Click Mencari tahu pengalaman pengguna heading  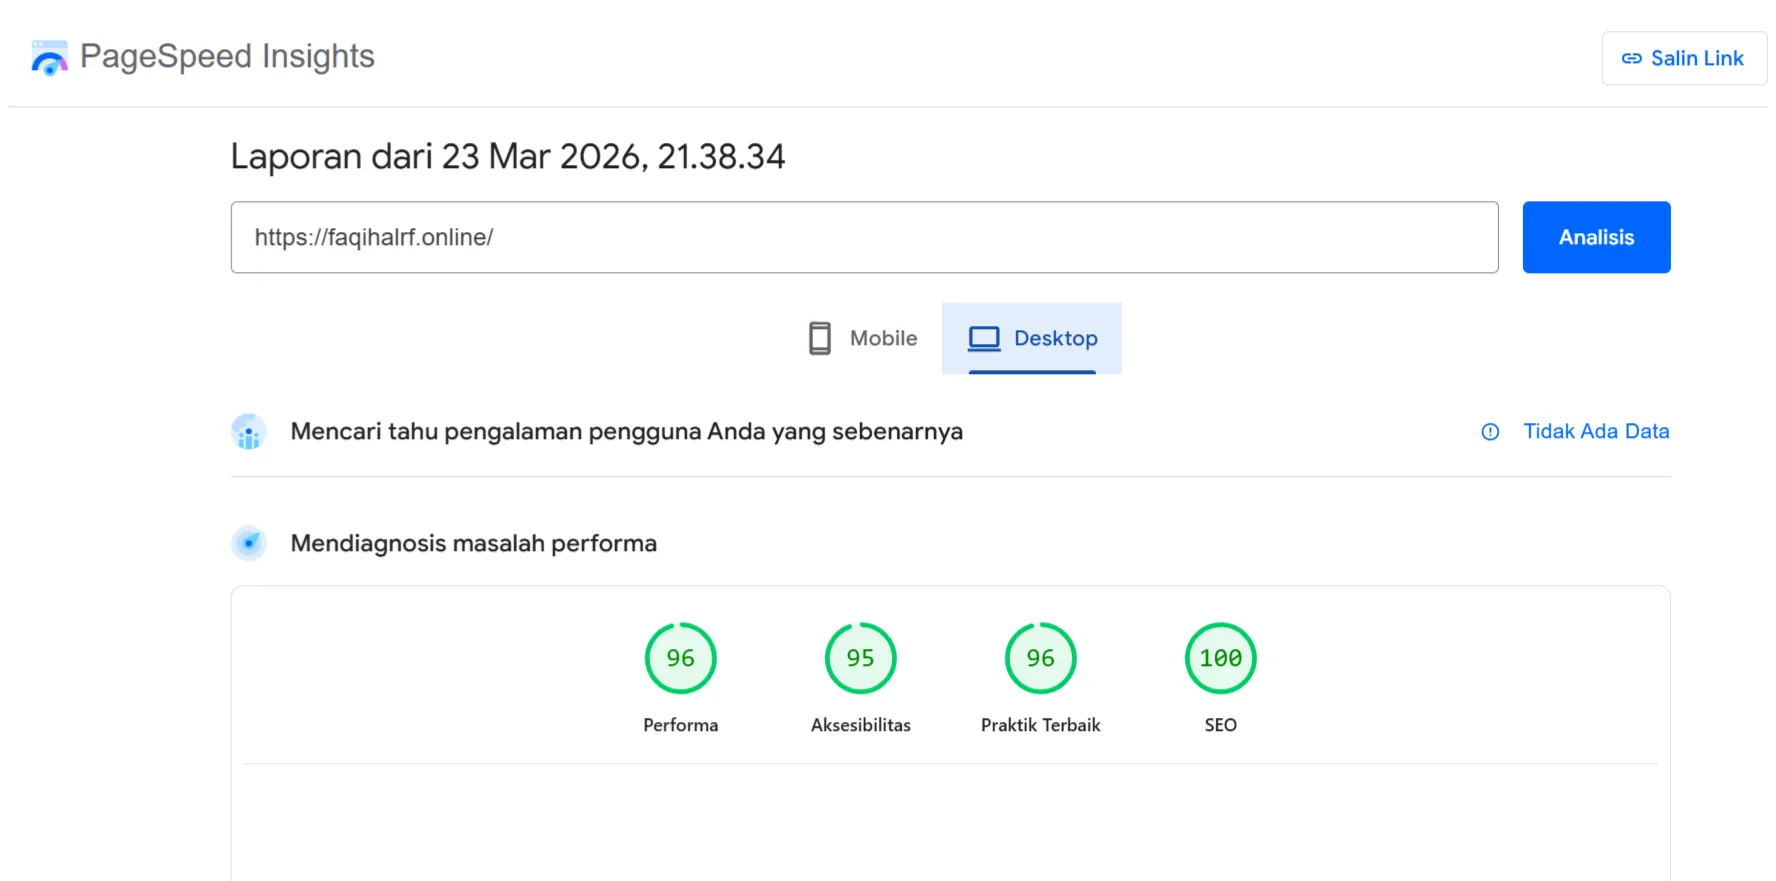(627, 432)
